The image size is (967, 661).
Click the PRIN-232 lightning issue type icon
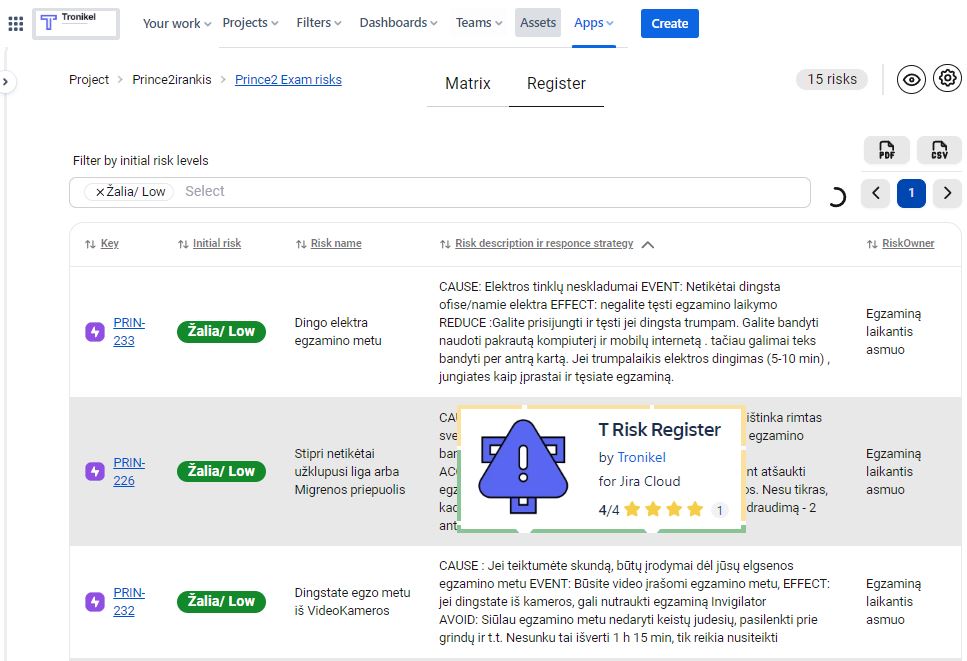95,602
